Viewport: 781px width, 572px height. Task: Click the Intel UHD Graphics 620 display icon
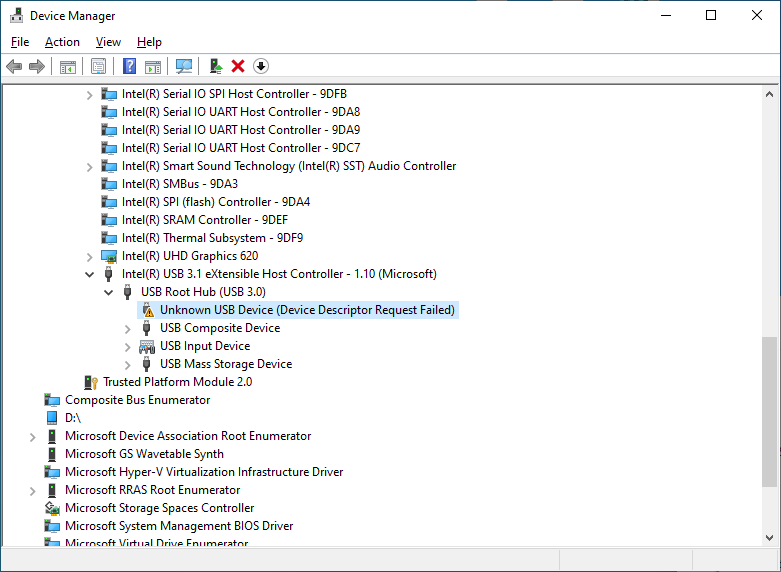coord(109,256)
